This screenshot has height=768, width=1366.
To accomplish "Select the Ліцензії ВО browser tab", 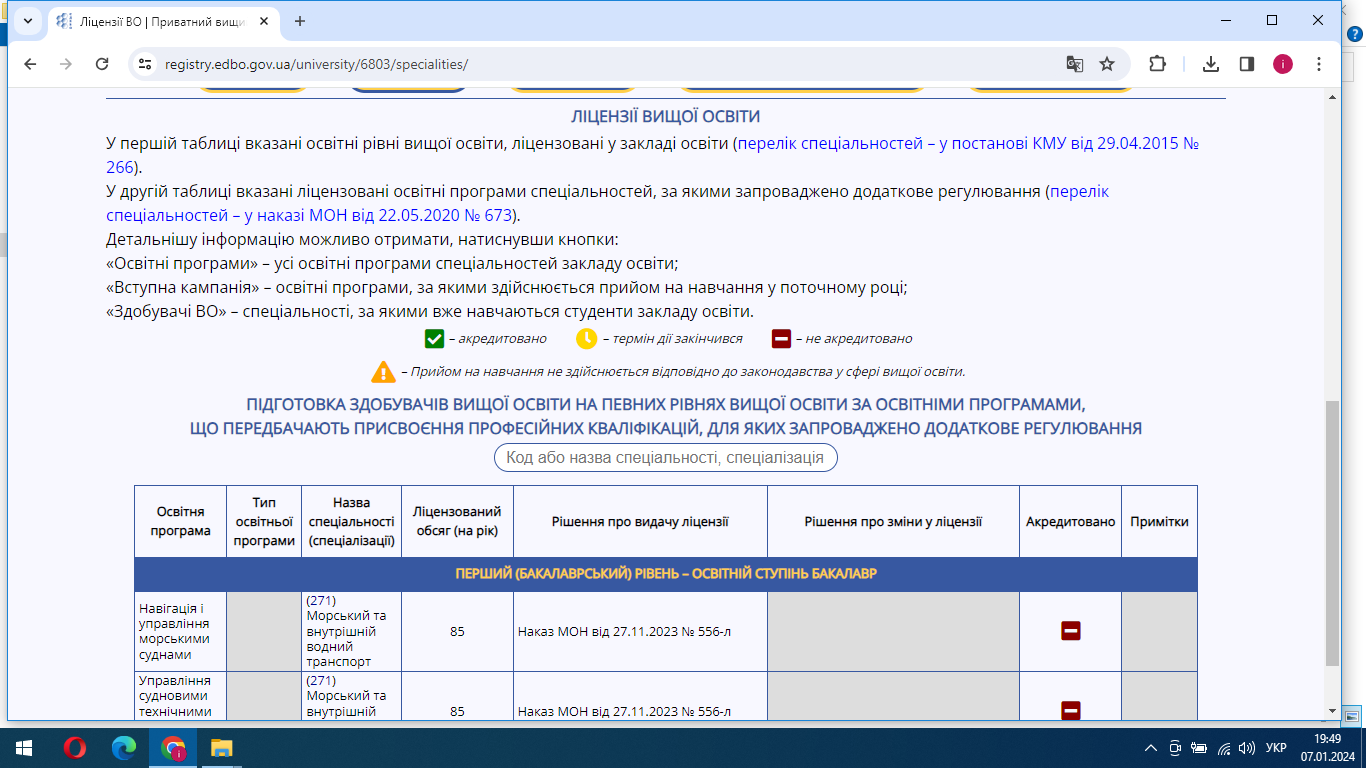I will 162,21.
